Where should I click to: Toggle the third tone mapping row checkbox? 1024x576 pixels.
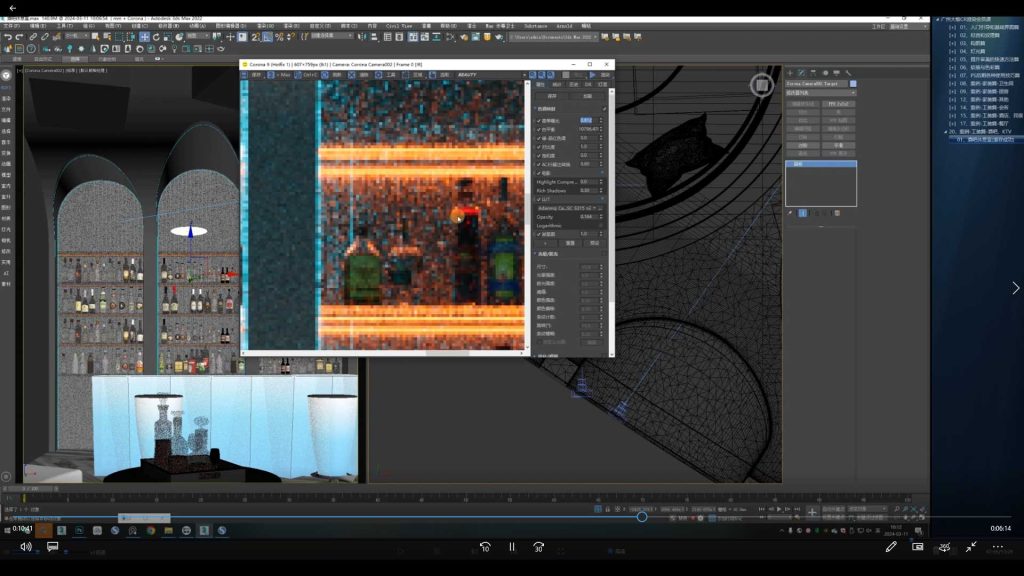[x=539, y=138]
